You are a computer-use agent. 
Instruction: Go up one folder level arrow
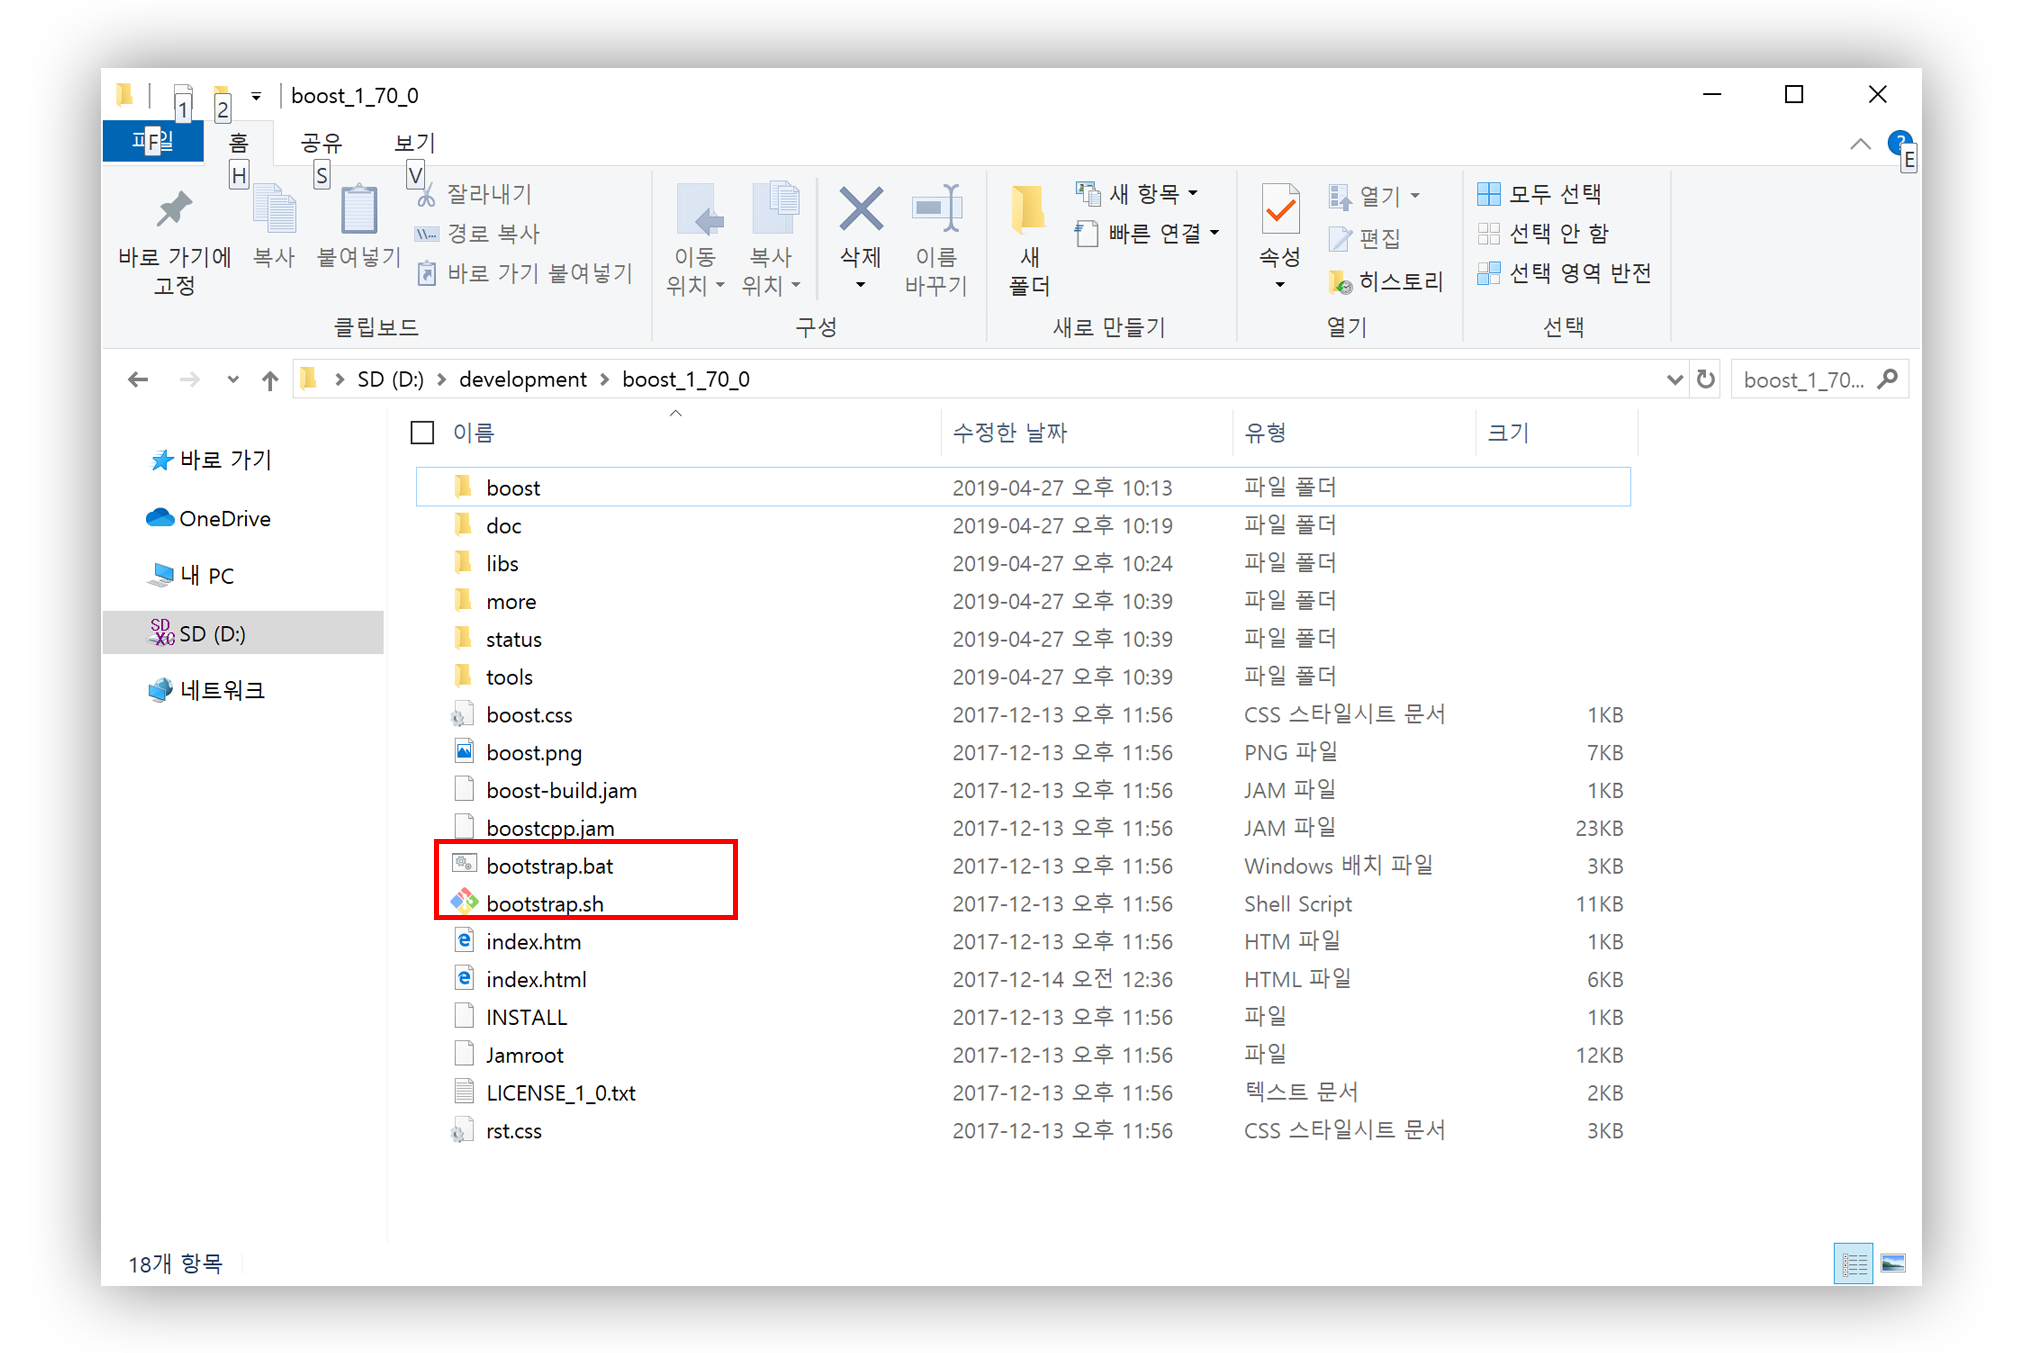coord(270,380)
